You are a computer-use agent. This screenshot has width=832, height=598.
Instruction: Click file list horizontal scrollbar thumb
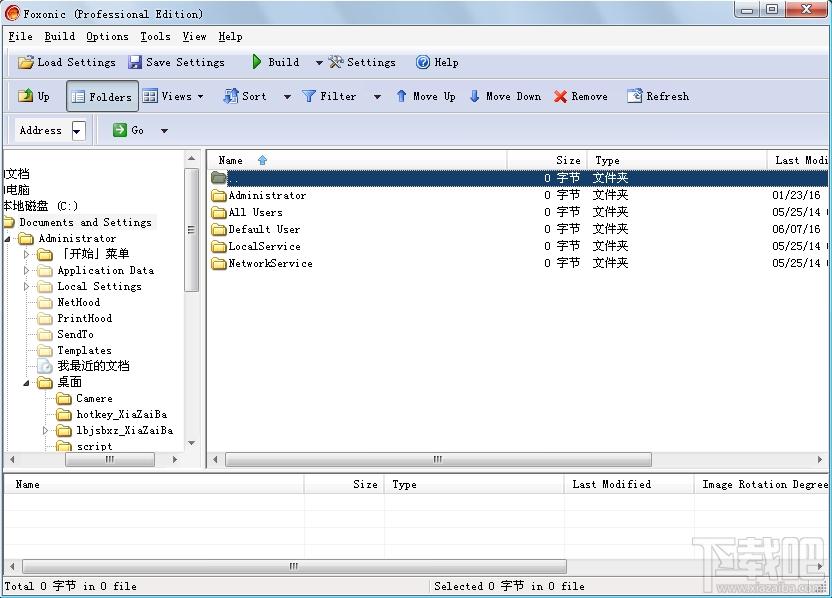point(438,460)
